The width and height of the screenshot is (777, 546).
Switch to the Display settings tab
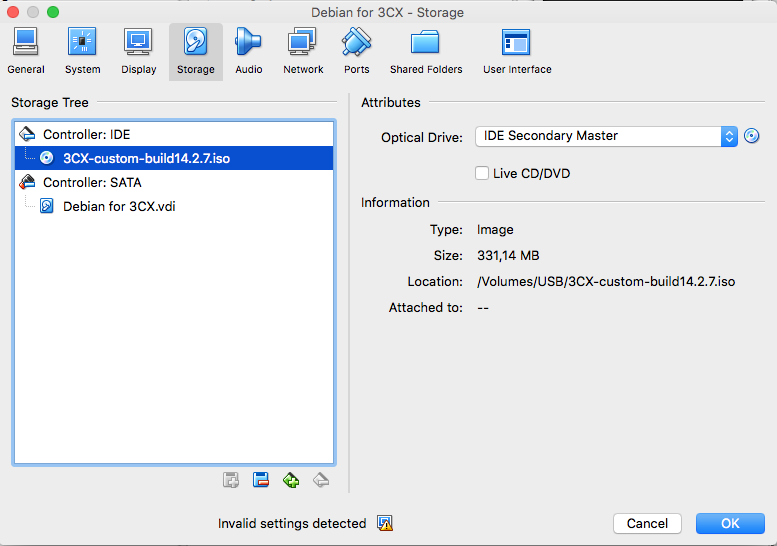pyautogui.click(x=138, y=52)
